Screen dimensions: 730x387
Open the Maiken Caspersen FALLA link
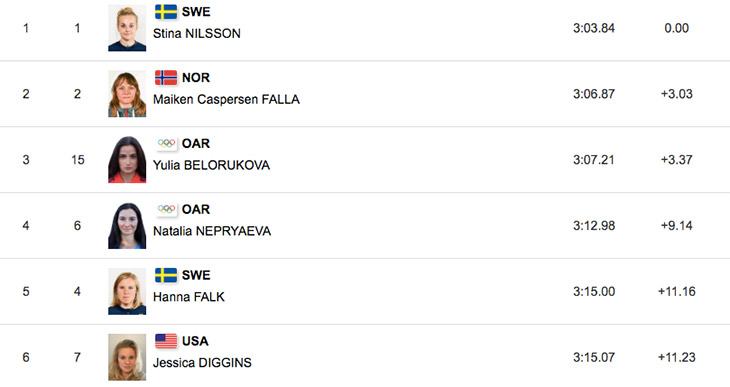pos(226,99)
